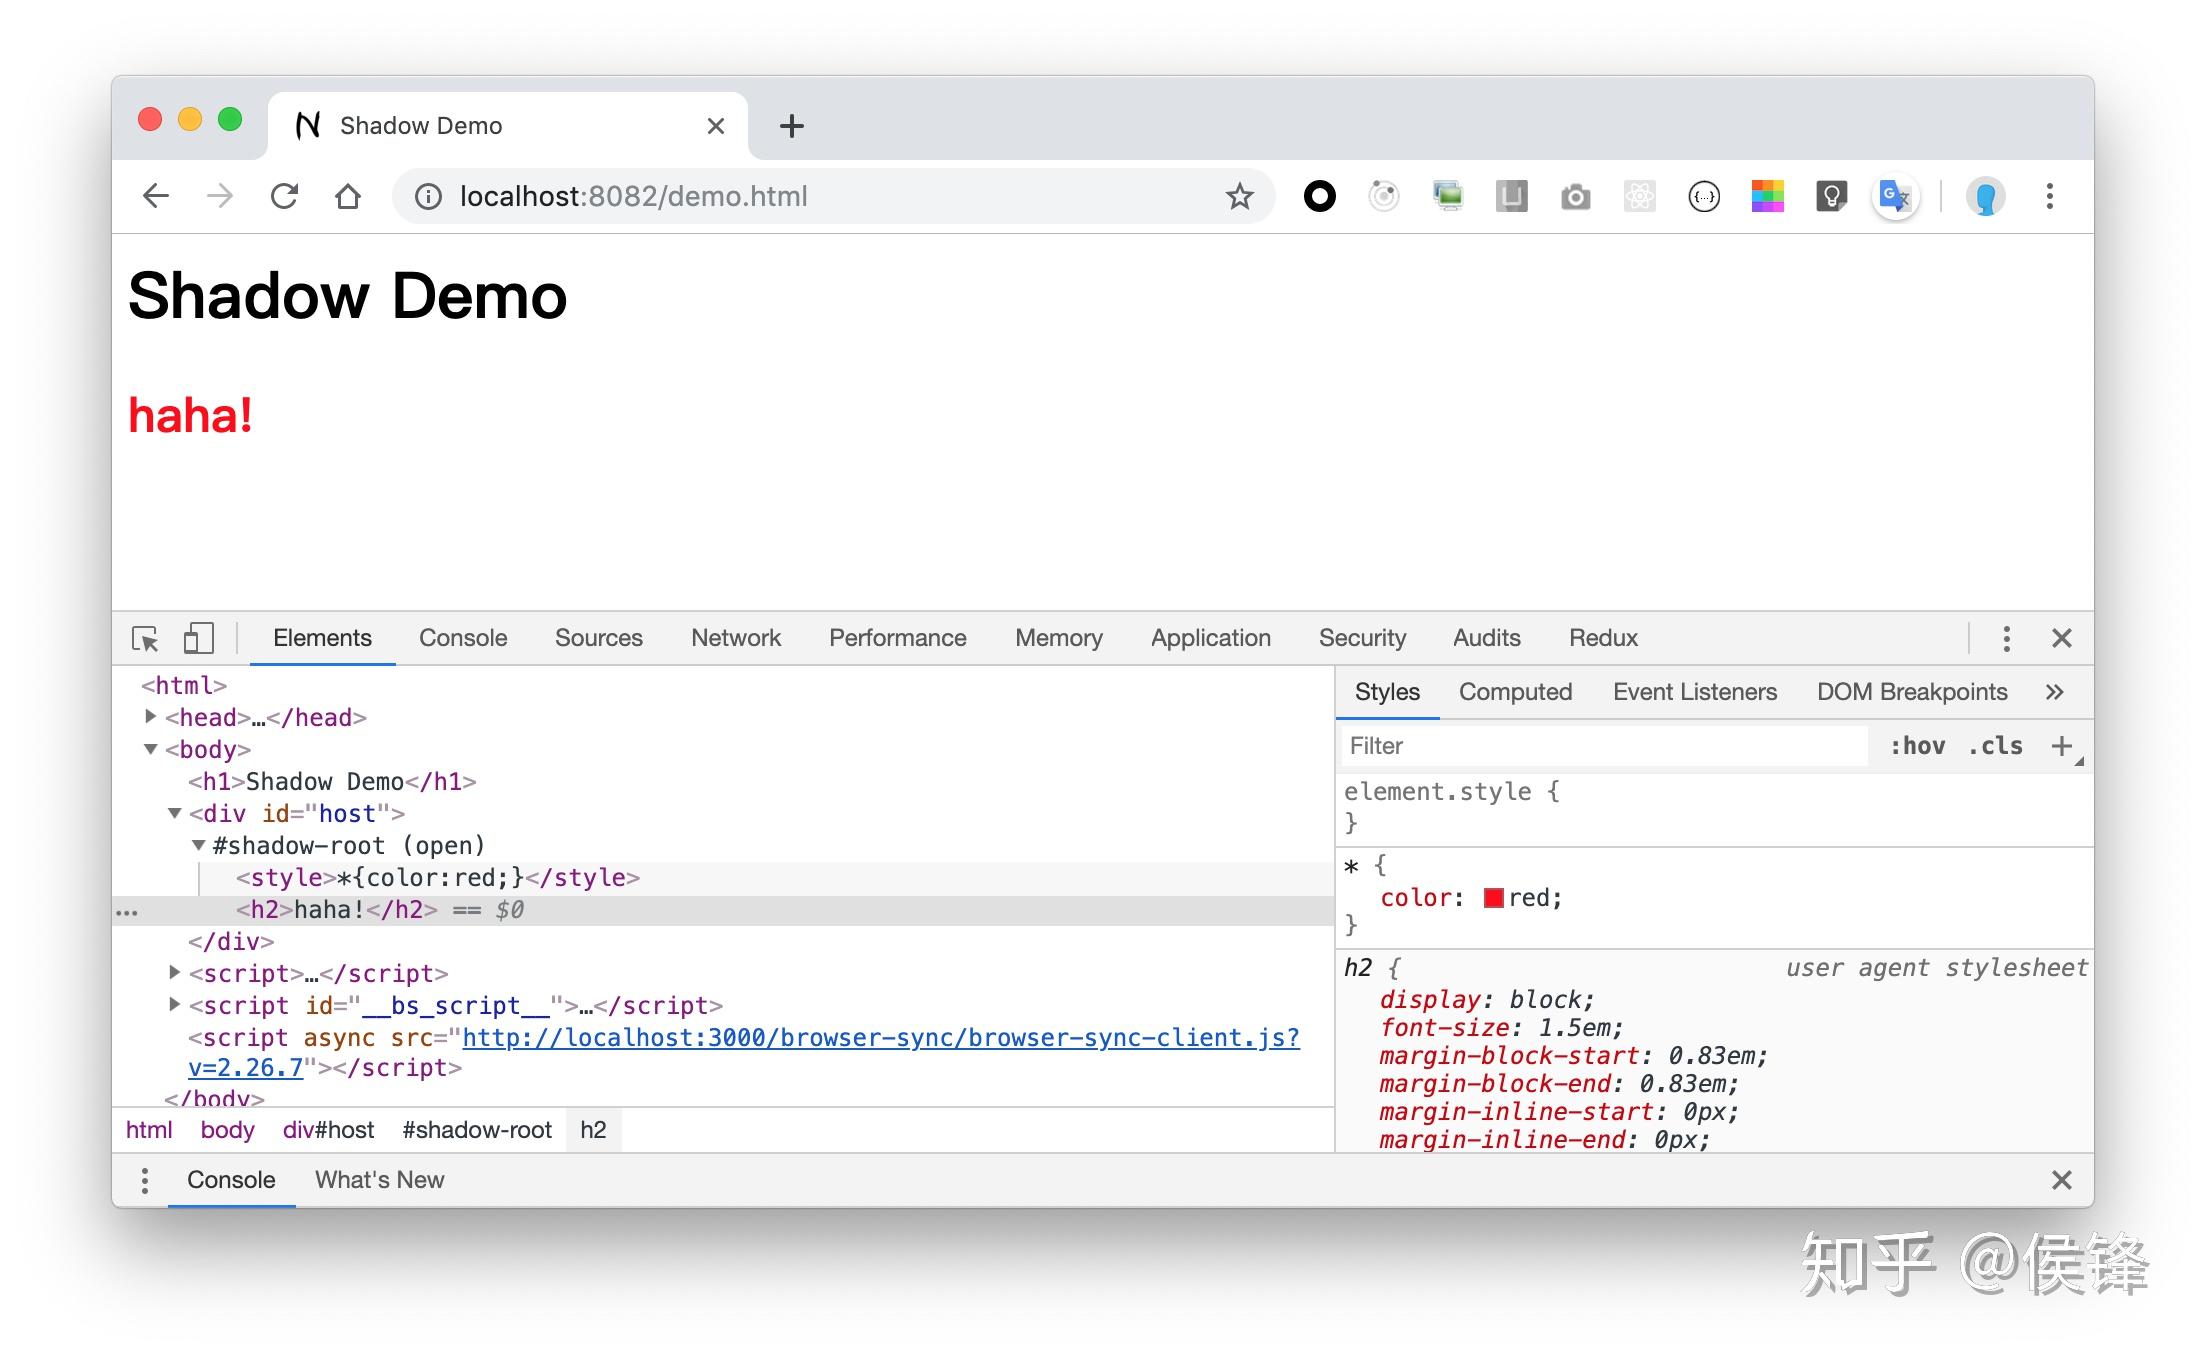
Task: Bookmark this page with the star icon
Action: coord(1239,196)
